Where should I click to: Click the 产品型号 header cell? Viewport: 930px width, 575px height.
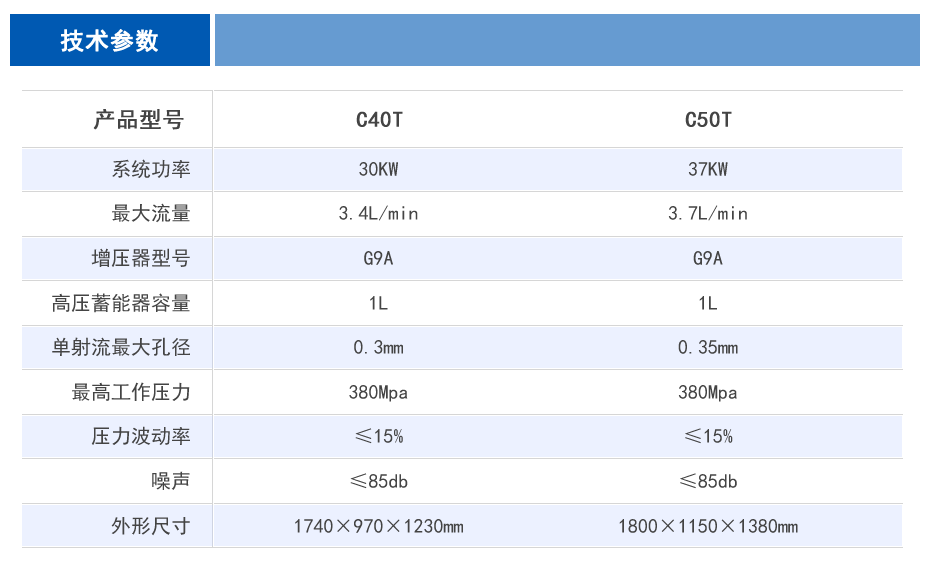[x=139, y=120]
